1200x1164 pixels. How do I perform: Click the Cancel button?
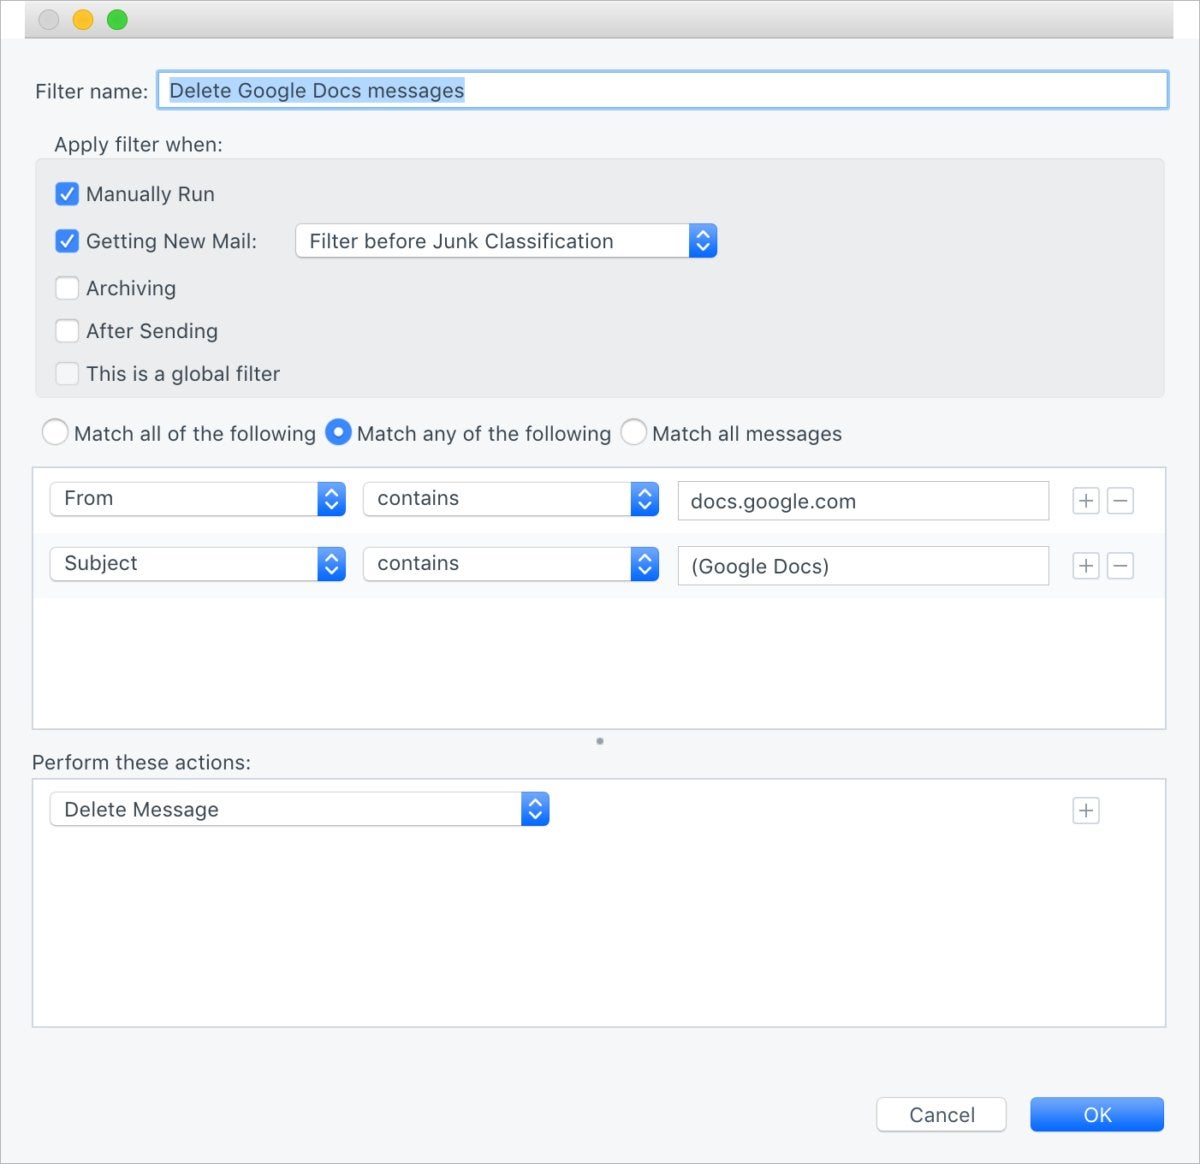941,1115
